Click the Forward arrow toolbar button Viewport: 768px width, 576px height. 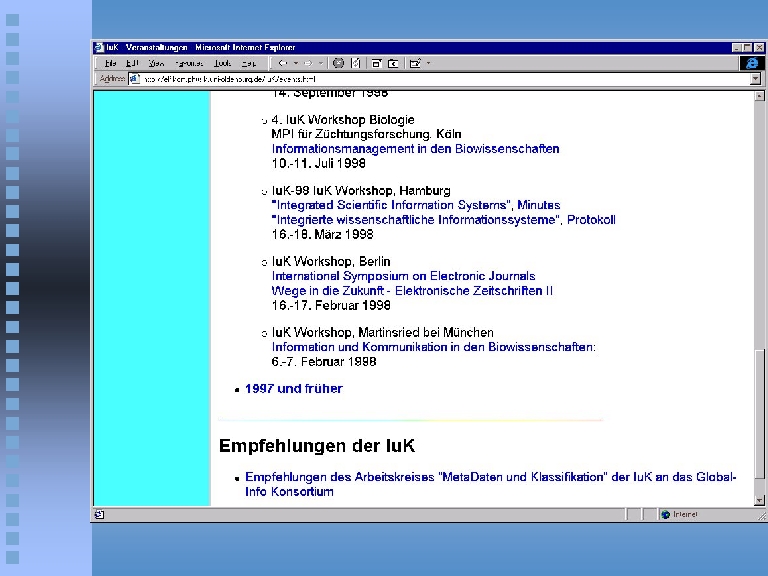(307, 63)
